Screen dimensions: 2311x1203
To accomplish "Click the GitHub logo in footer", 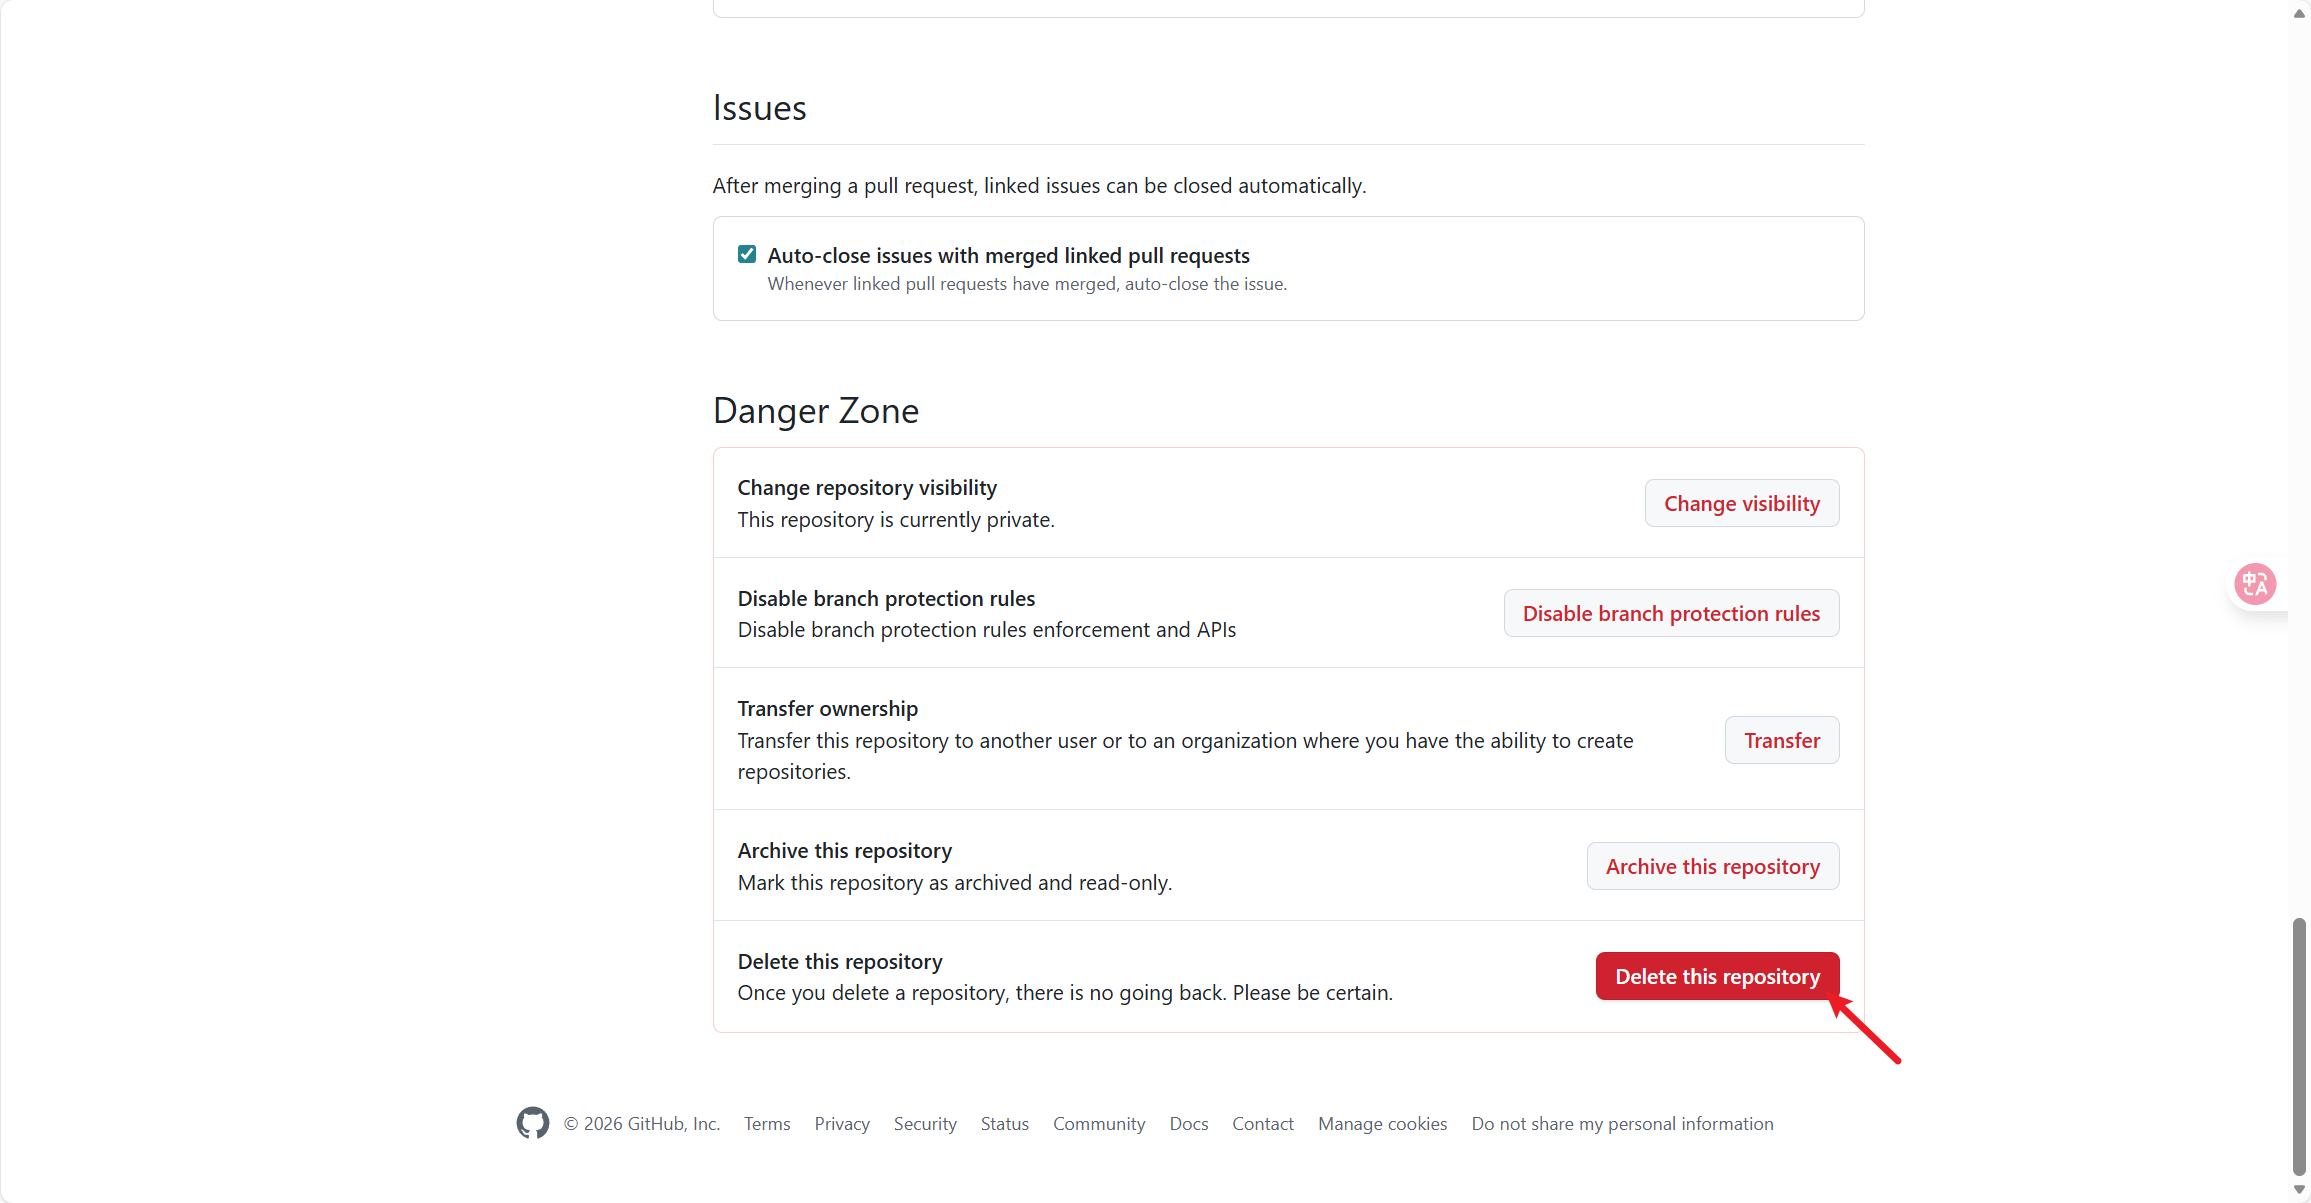I will point(532,1123).
